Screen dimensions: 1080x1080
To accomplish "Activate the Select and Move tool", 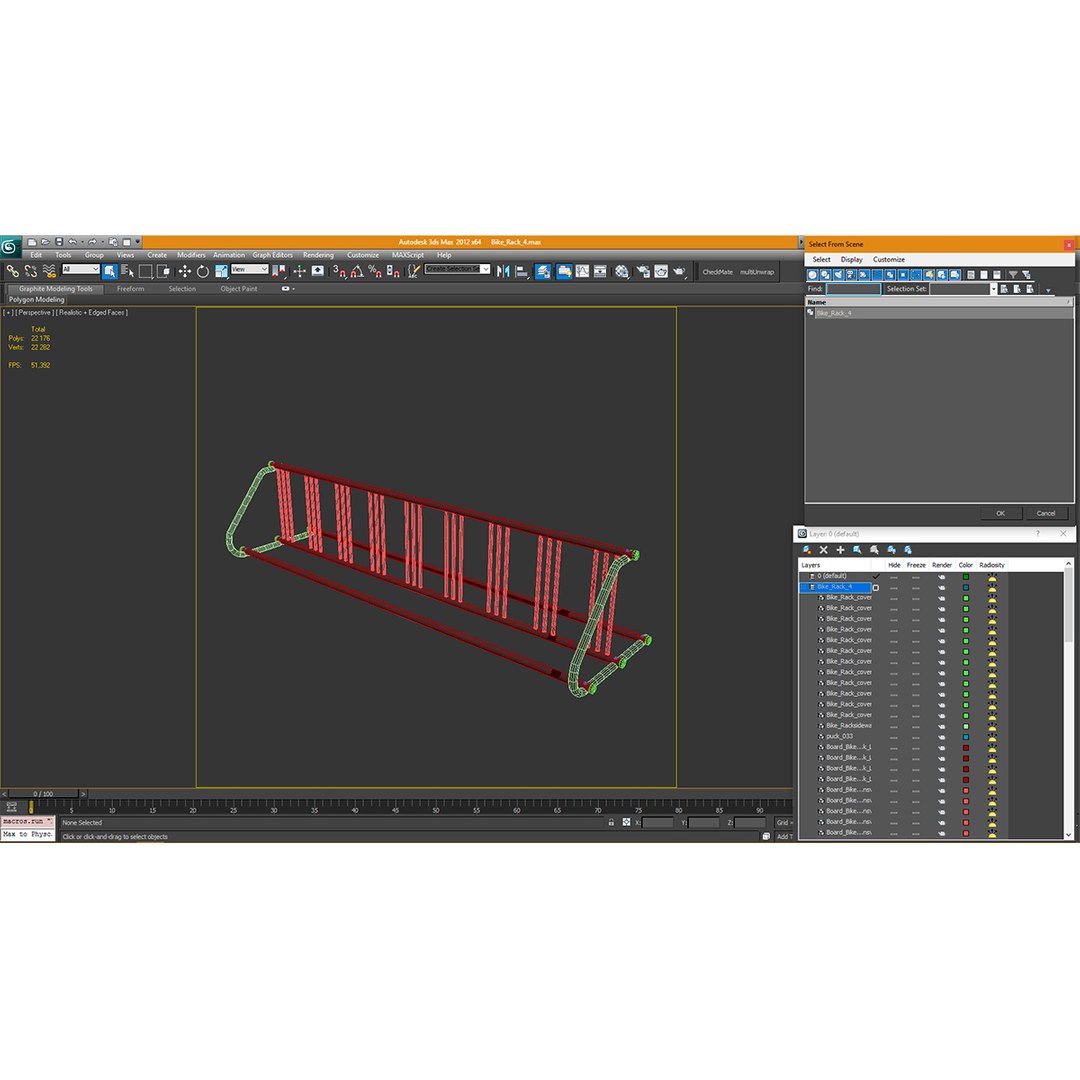I will (x=185, y=271).
